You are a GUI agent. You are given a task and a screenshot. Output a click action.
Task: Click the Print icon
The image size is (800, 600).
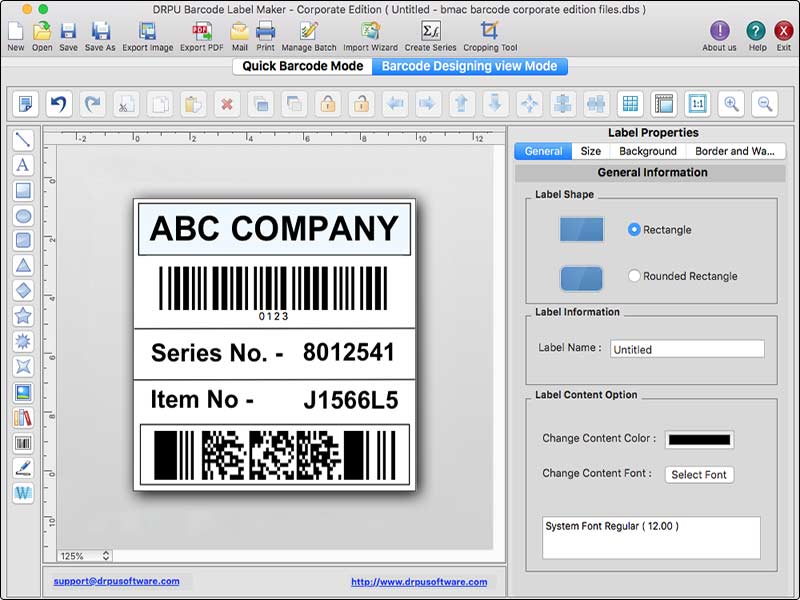coord(265,31)
